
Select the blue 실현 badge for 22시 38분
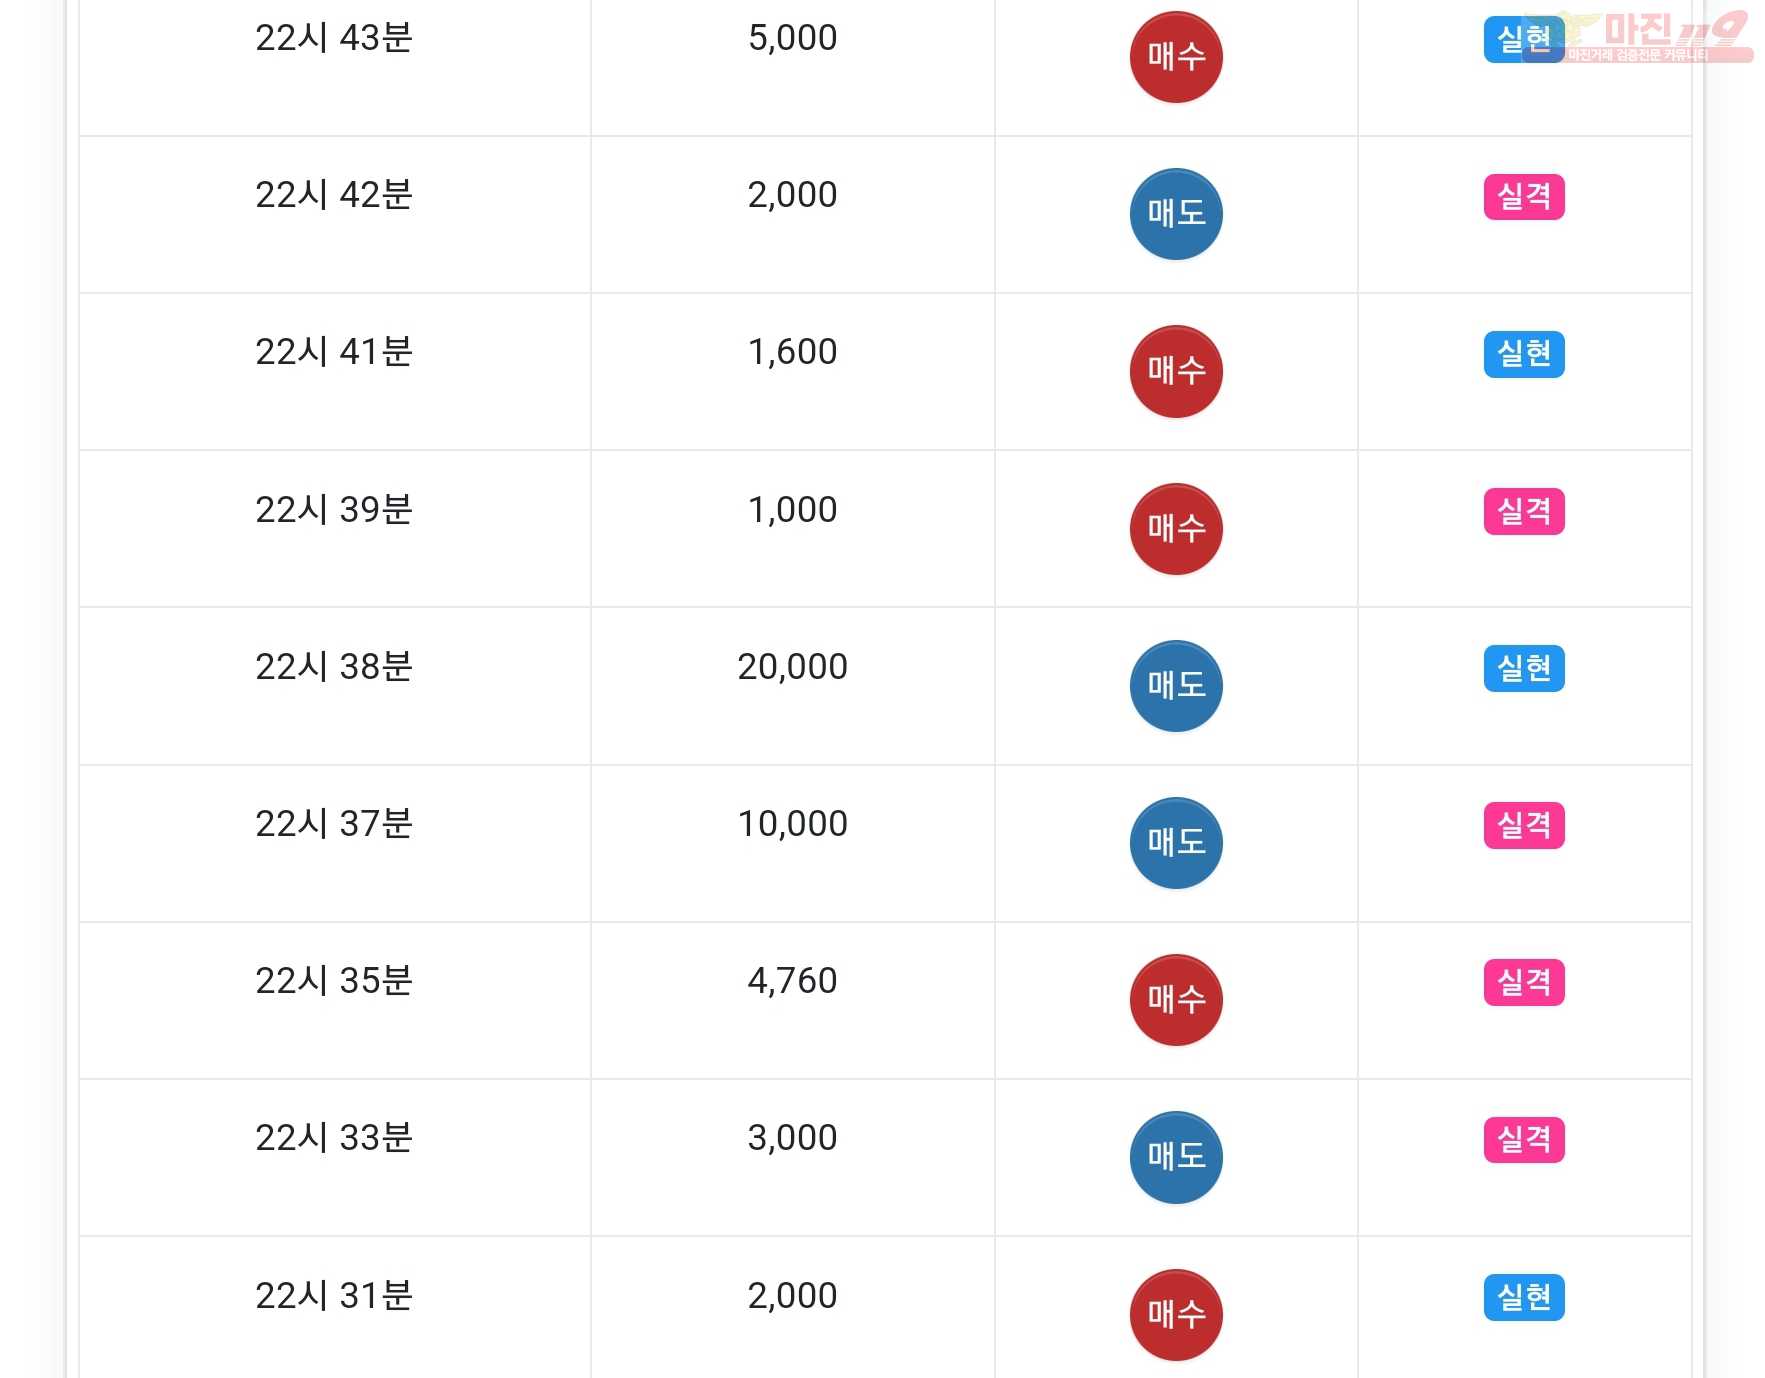tap(1524, 668)
